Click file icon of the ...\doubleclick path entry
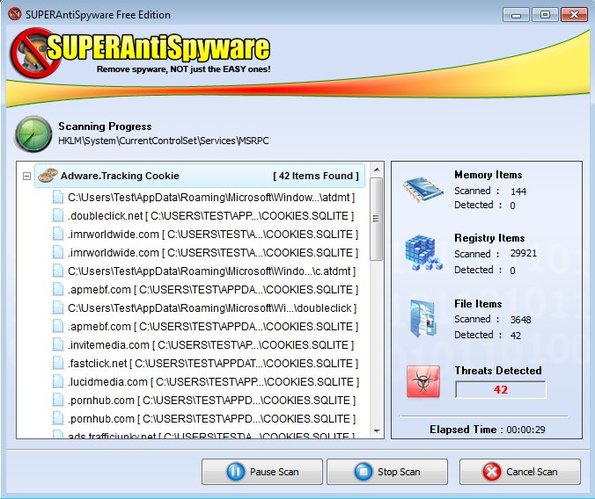The width and height of the screenshot is (595, 499). (x=58, y=308)
